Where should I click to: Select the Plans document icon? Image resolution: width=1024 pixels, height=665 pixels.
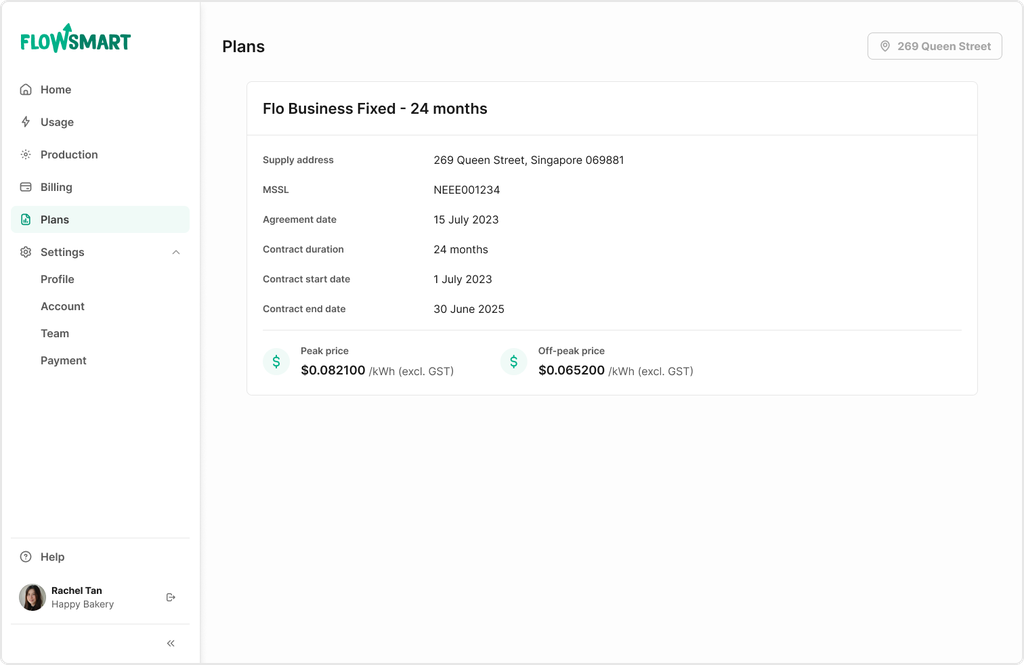(x=26, y=219)
